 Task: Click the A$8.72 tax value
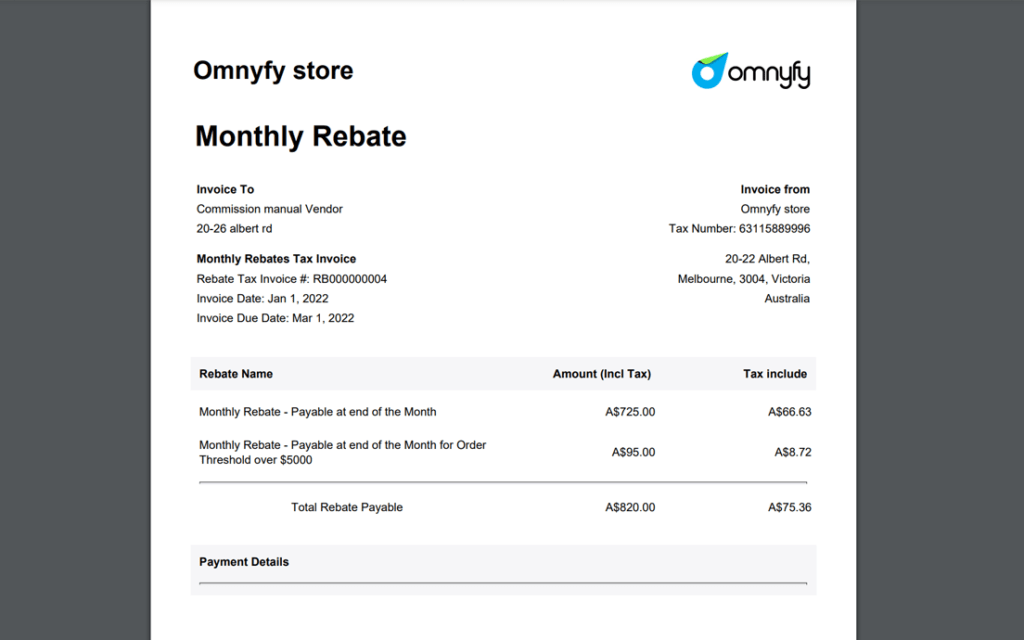[793, 452]
